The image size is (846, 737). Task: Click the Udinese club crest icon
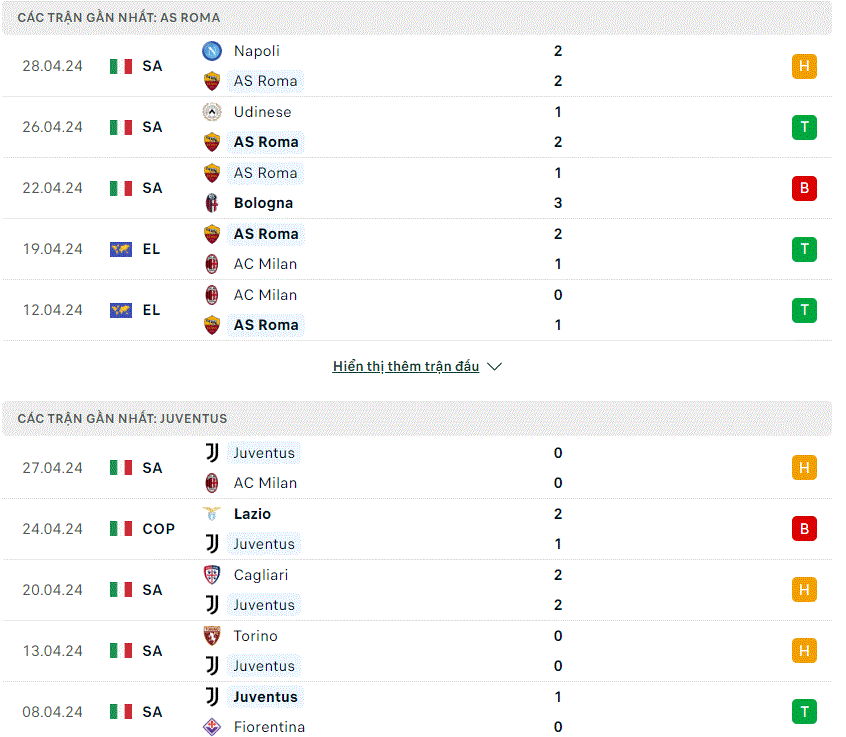[212, 112]
